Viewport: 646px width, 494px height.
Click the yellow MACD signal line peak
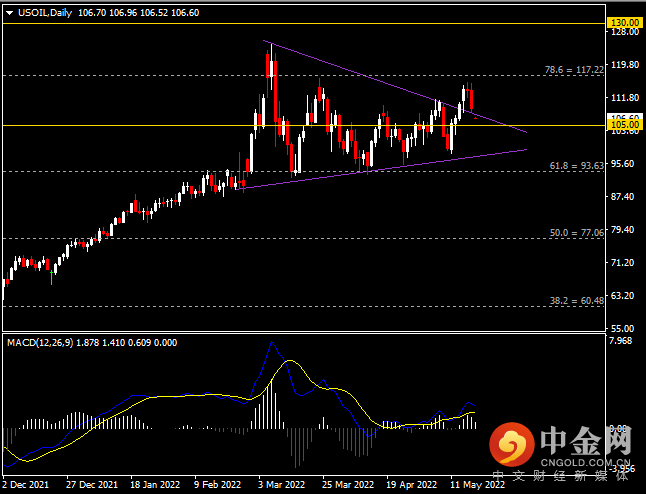tap(291, 361)
